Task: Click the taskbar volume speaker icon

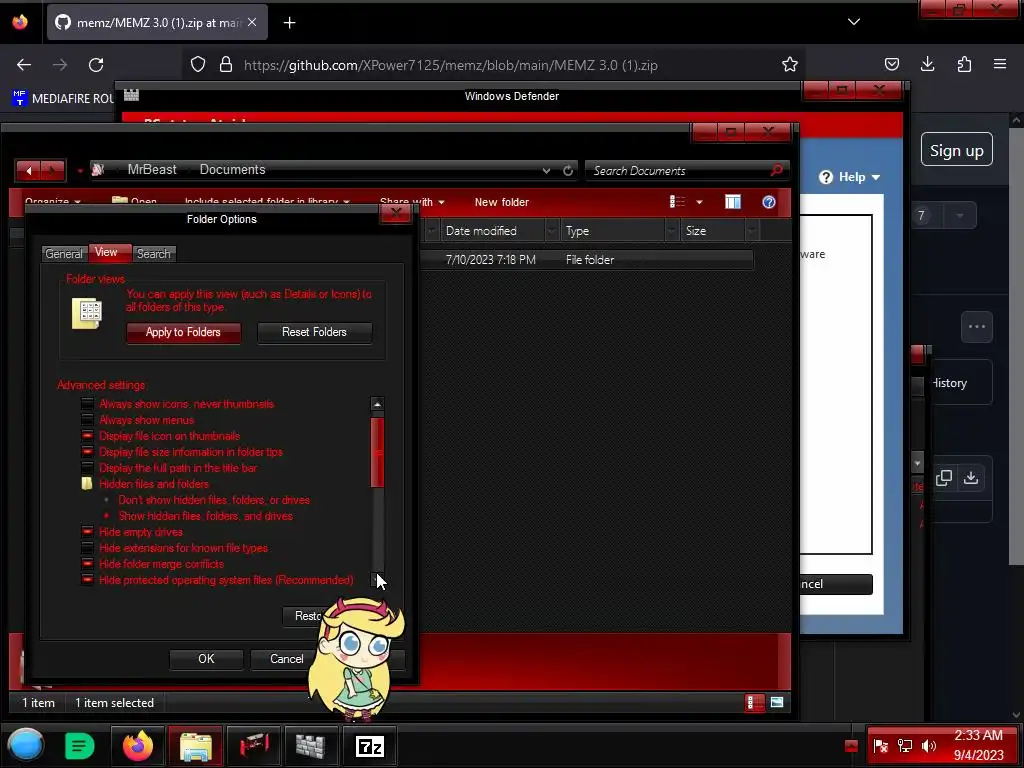Action: (929, 746)
